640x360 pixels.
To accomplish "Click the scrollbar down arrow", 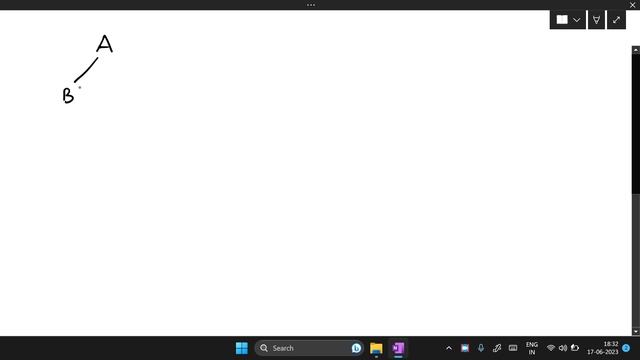I will [x=636, y=332].
